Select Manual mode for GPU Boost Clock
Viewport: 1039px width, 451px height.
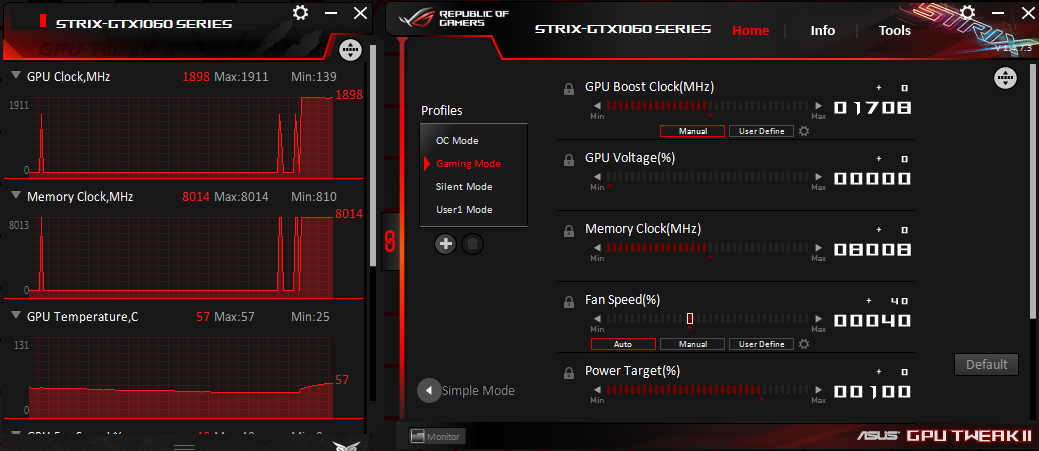[x=692, y=131]
